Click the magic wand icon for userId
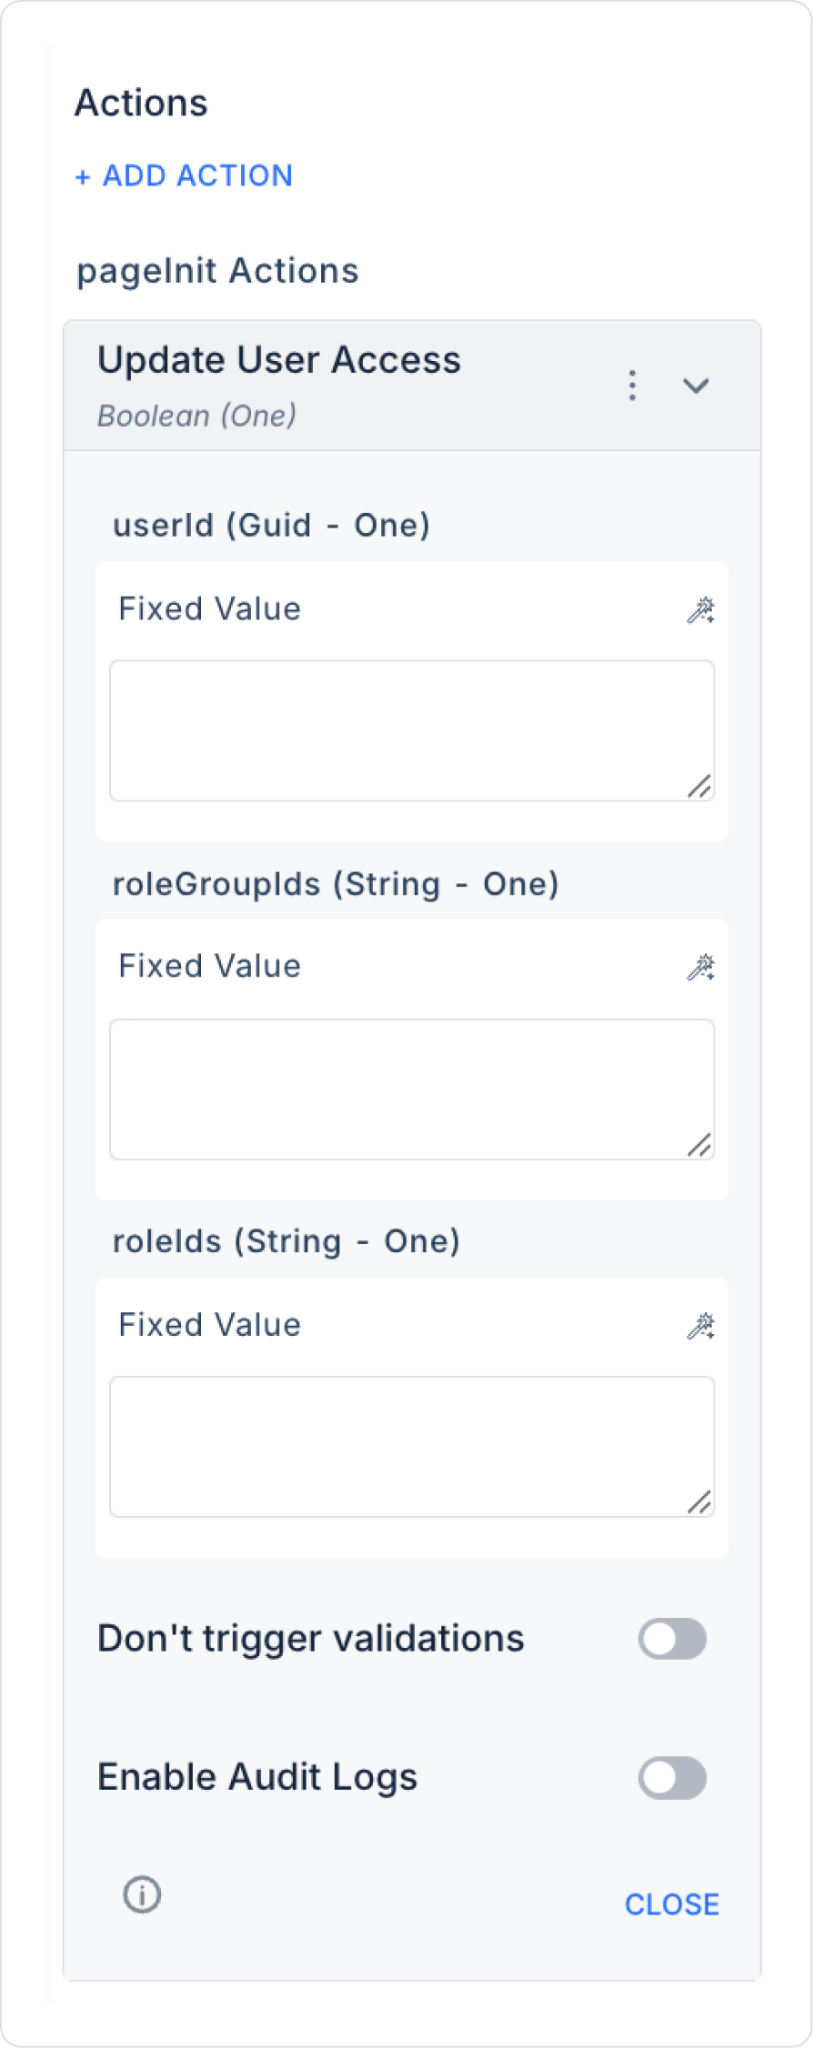This screenshot has height=2048, width=813. 700,610
